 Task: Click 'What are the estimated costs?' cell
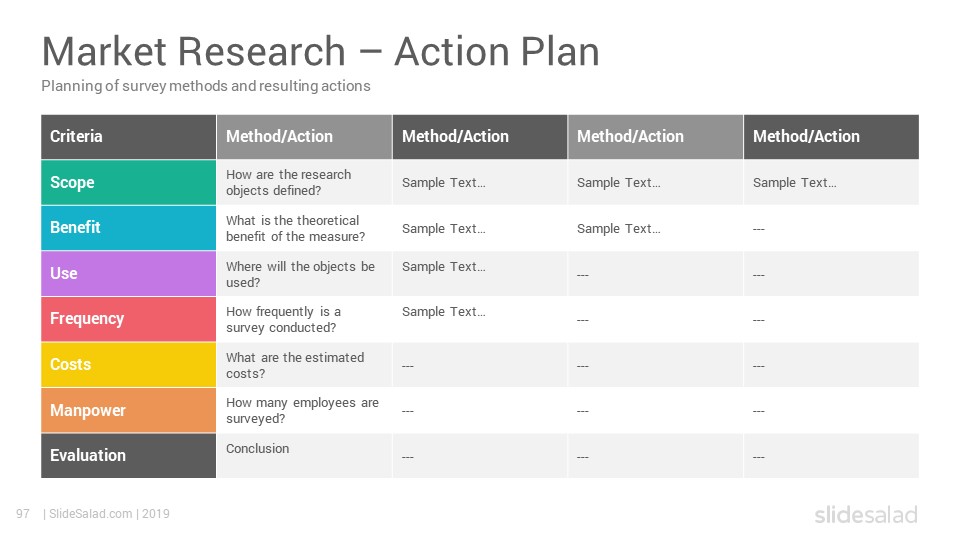304,365
